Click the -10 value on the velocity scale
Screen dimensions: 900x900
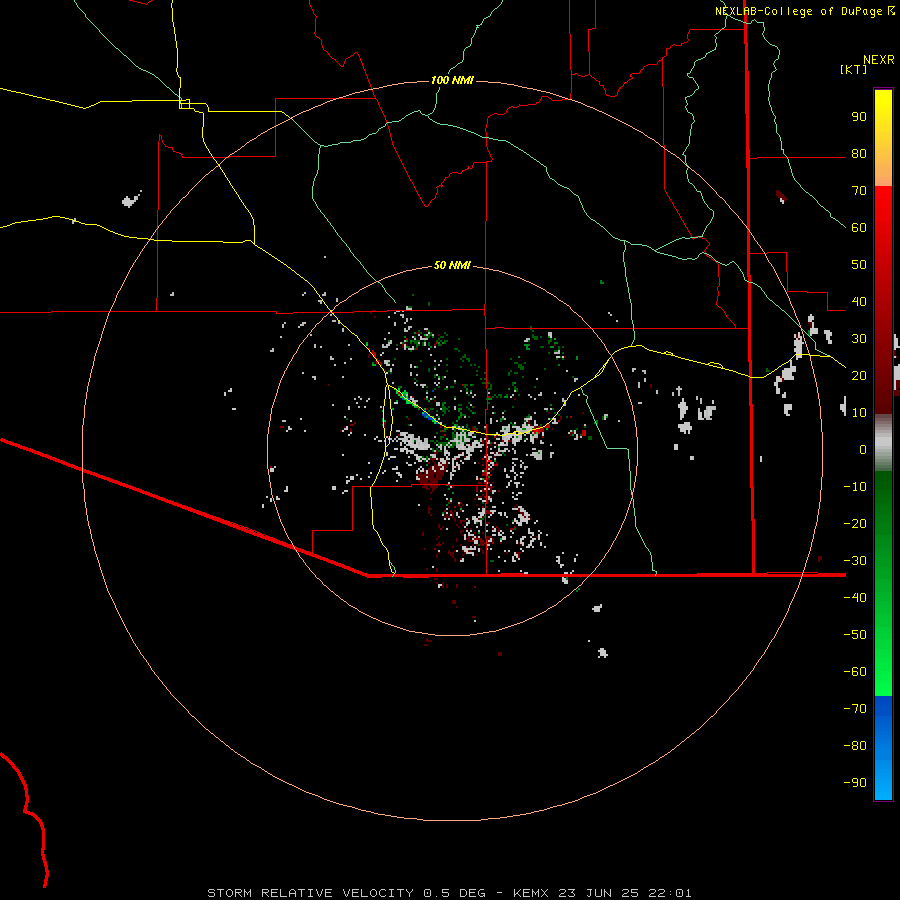click(x=855, y=487)
